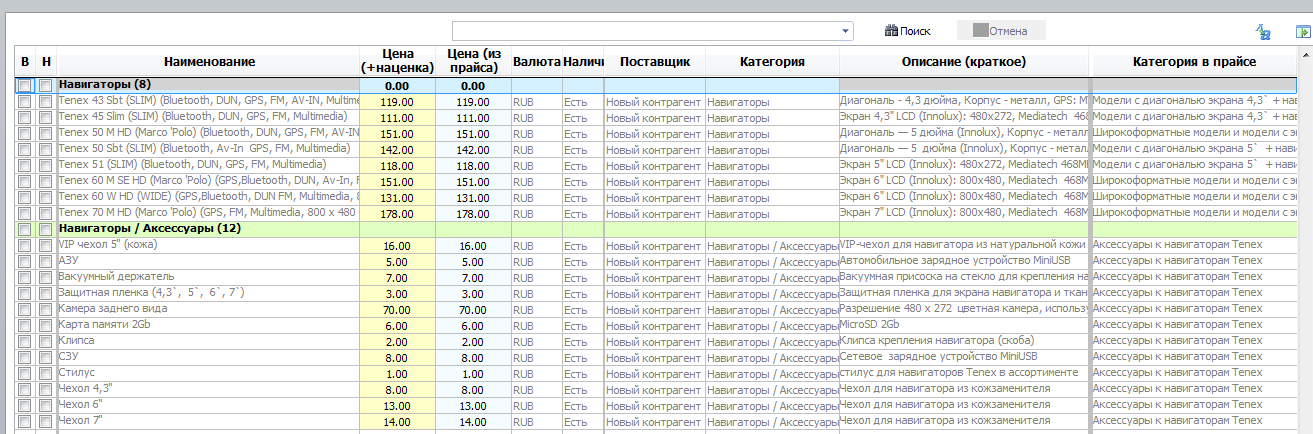Tick the В checkbox for АЗУ row
The height and width of the screenshot is (434, 1313).
click(x=24, y=261)
